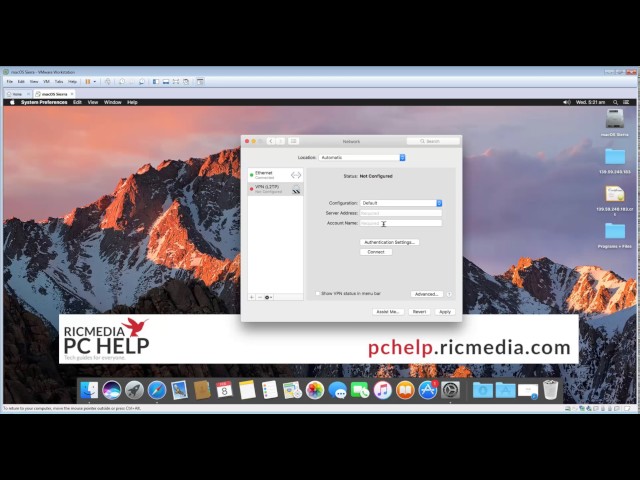Open macOS Edit menu
Viewport: 640px width, 480px height.
coord(77,102)
